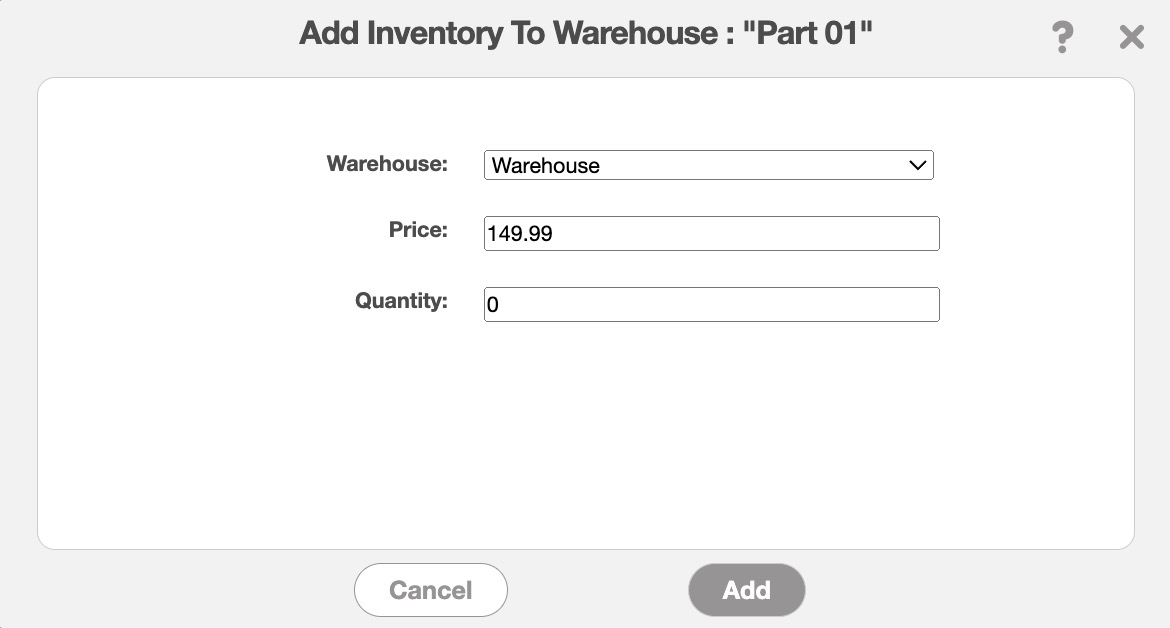Focus the Price input field
Image resolution: width=1170 pixels, height=628 pixels.
(x=711, y=234)
